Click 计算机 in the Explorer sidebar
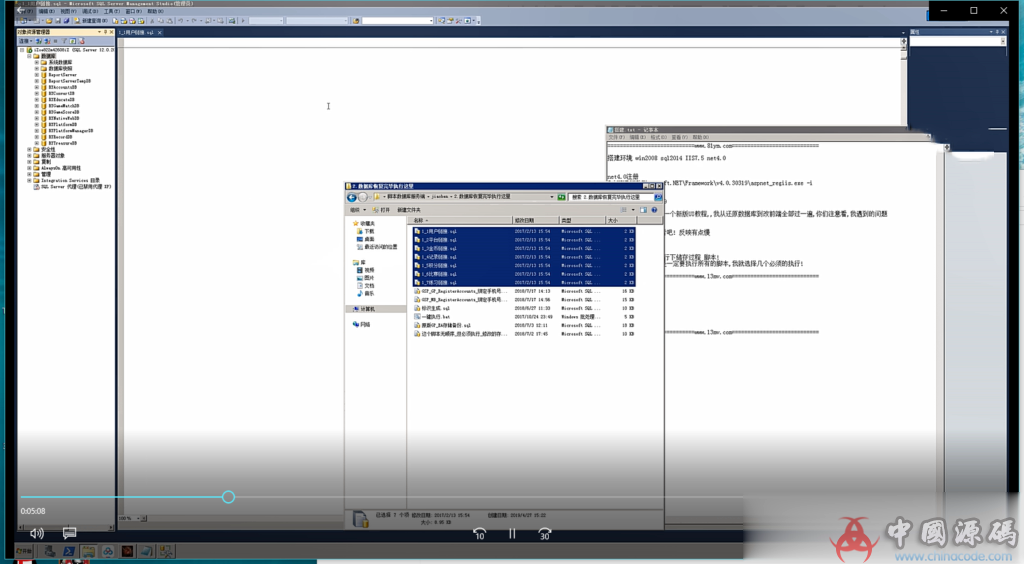1024x564 pixels. click(368, 309)
